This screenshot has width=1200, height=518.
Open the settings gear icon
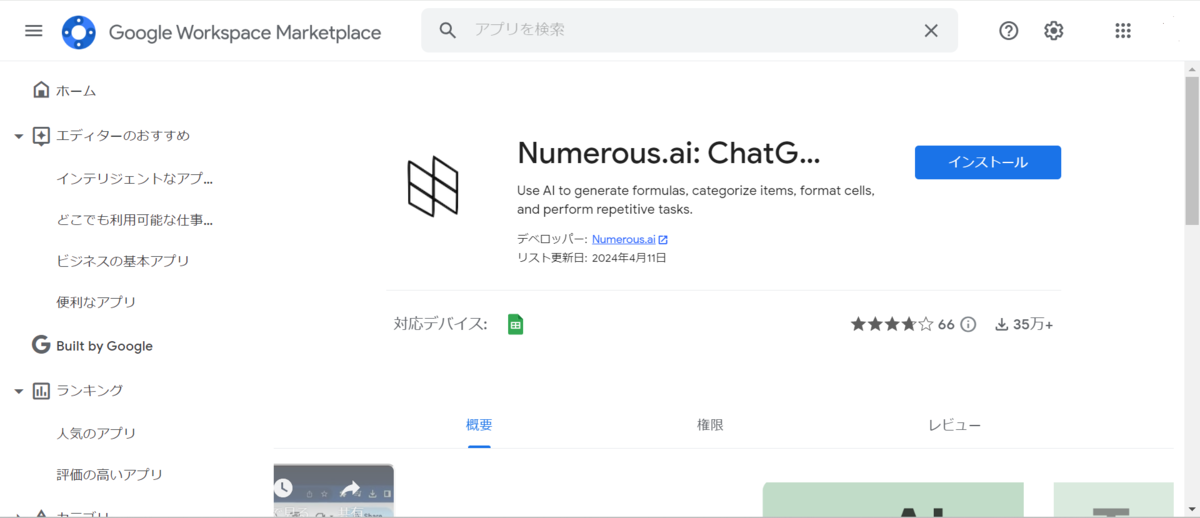click(x=1054, y=31)
